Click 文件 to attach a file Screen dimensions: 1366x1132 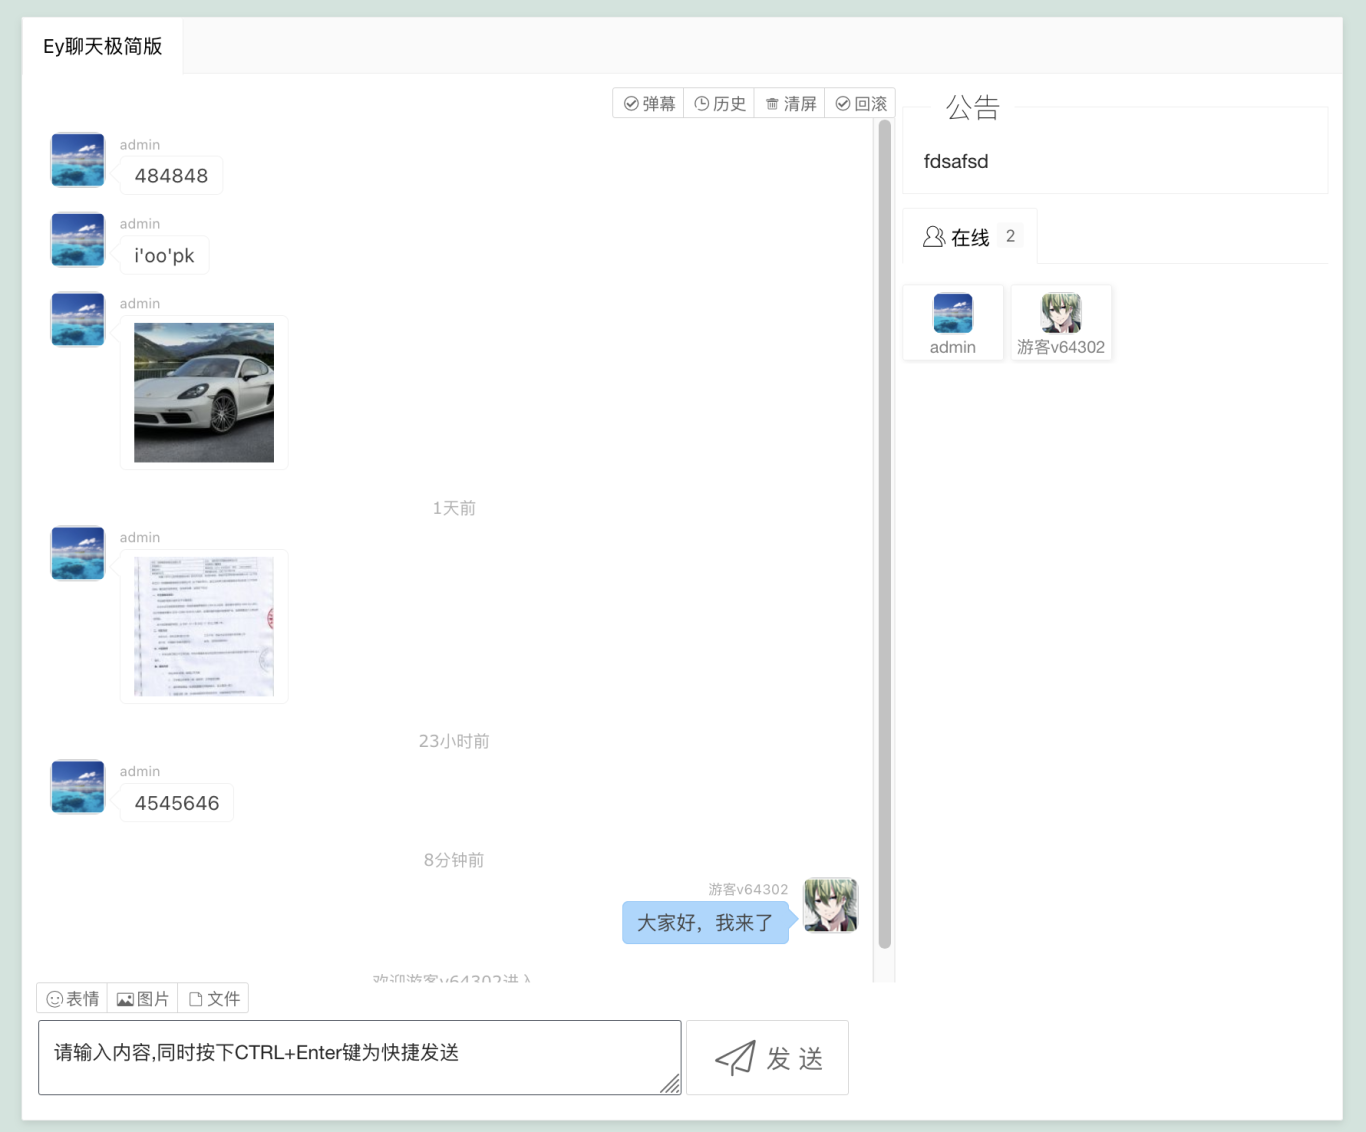[214, 999]
